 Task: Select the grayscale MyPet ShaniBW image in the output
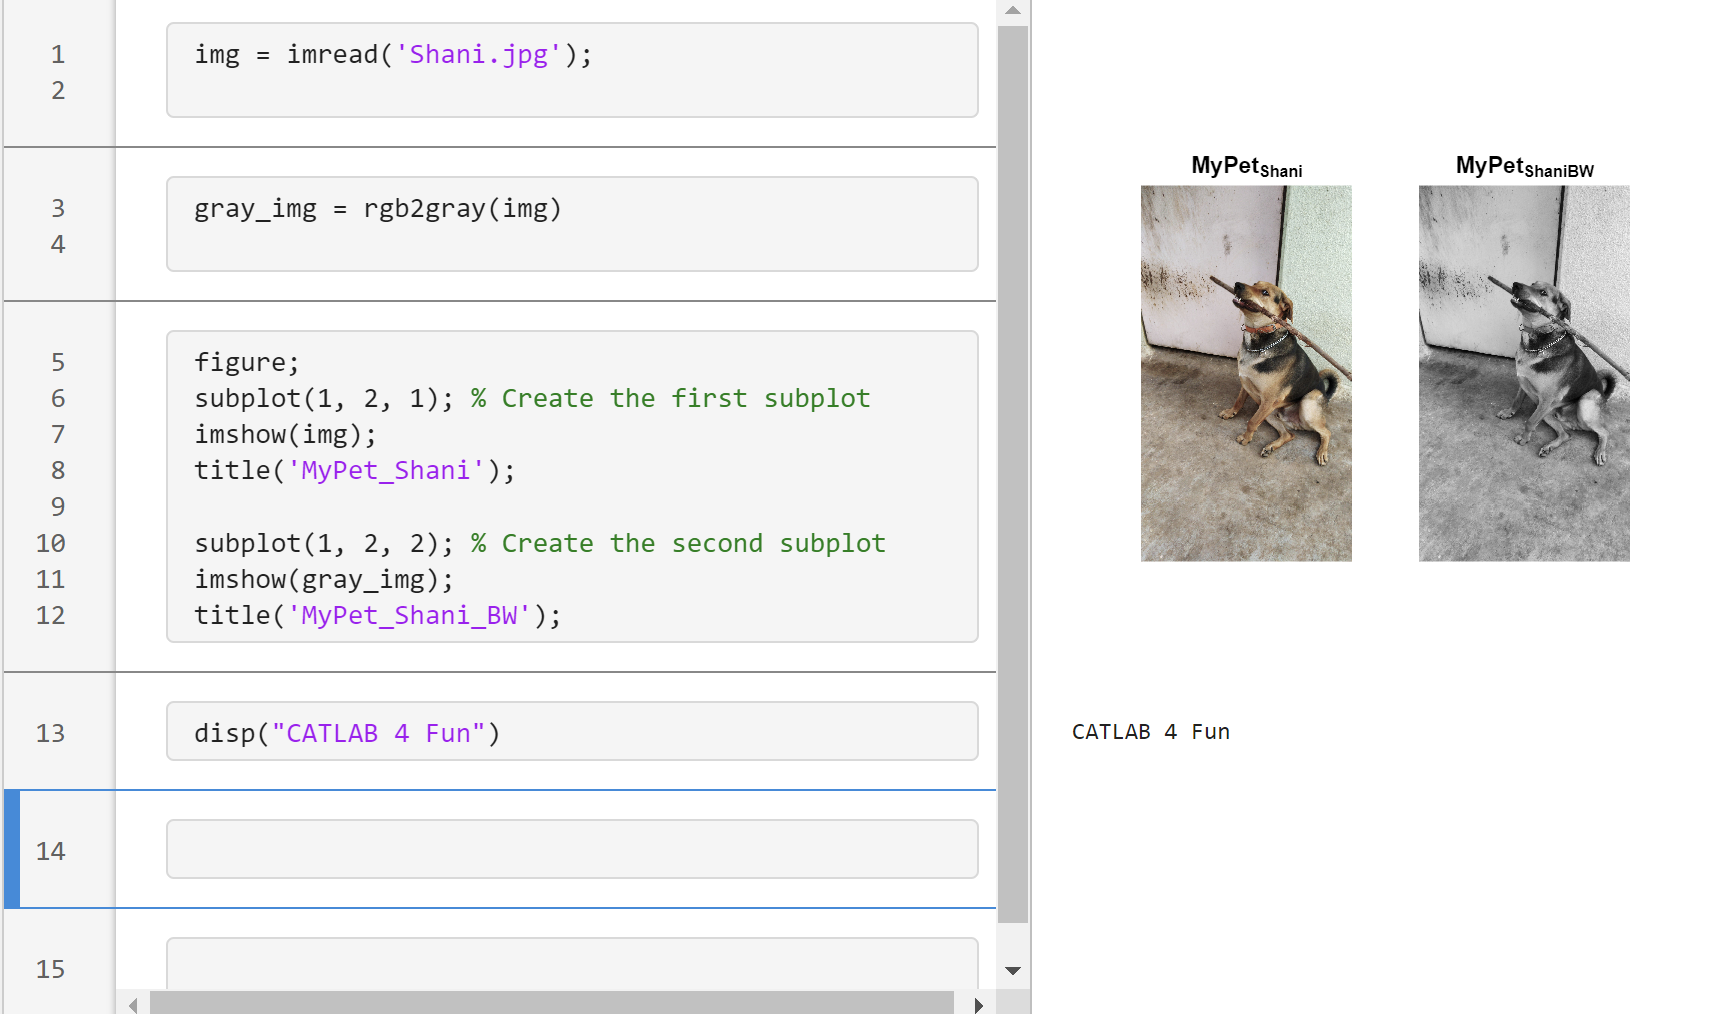coord(1524,373)
